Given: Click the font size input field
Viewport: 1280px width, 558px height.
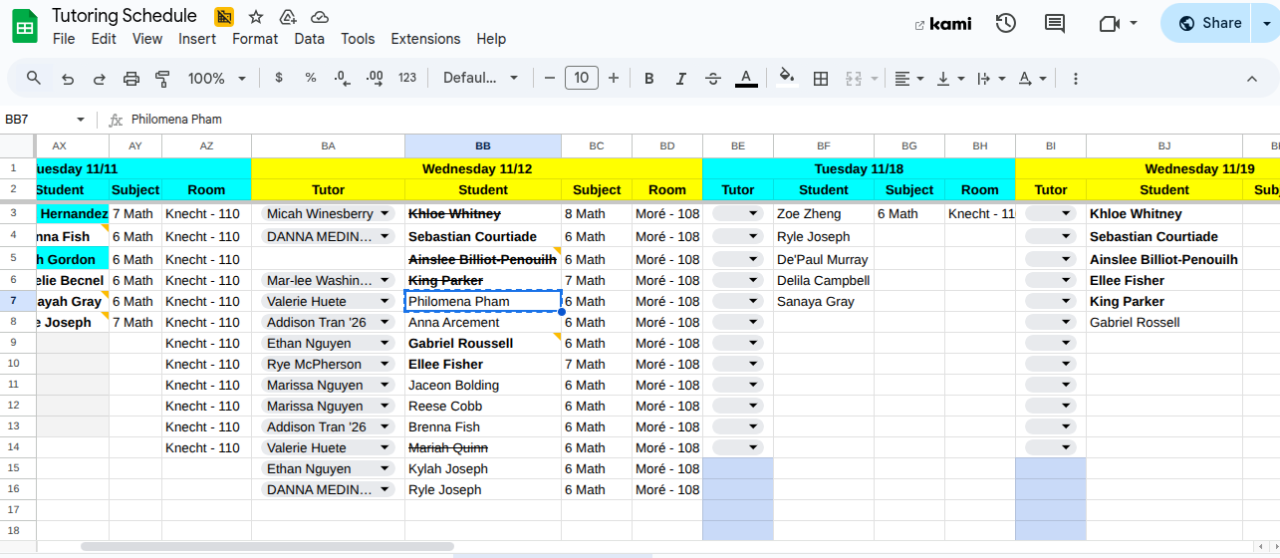Looking at the screenshot, I should tap(581, 78).
